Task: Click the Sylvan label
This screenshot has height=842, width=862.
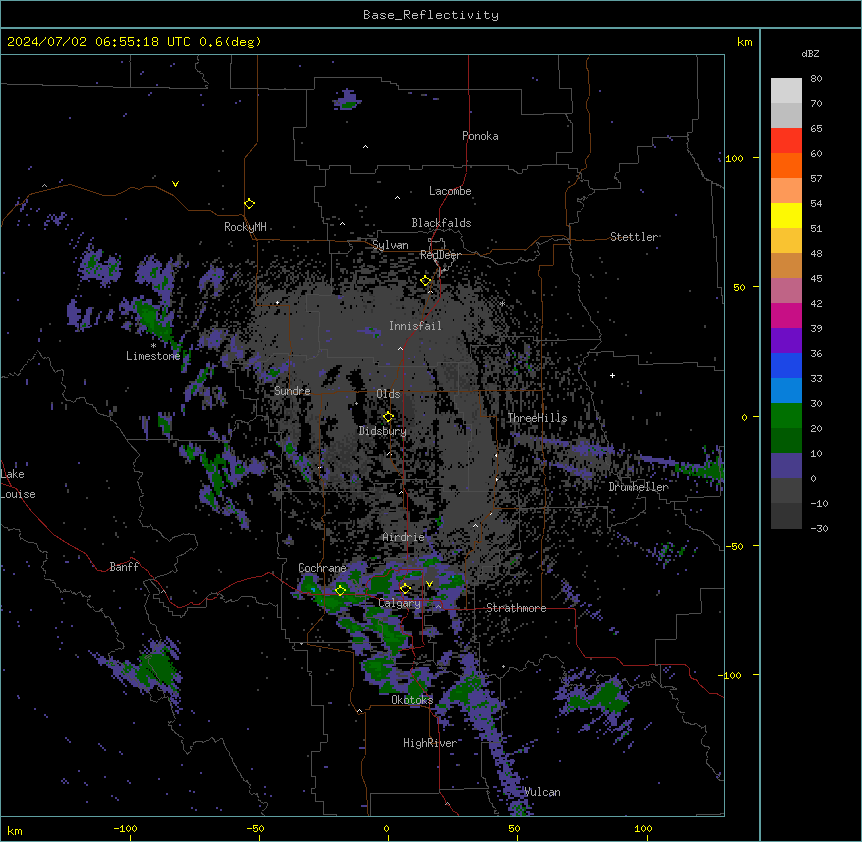Action: 390,245
